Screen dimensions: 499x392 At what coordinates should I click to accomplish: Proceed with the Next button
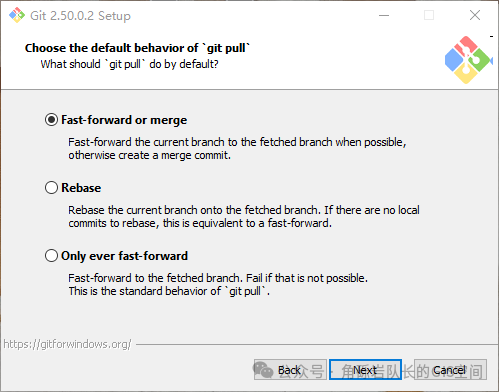pyautogui.click(x=365, y=370)
